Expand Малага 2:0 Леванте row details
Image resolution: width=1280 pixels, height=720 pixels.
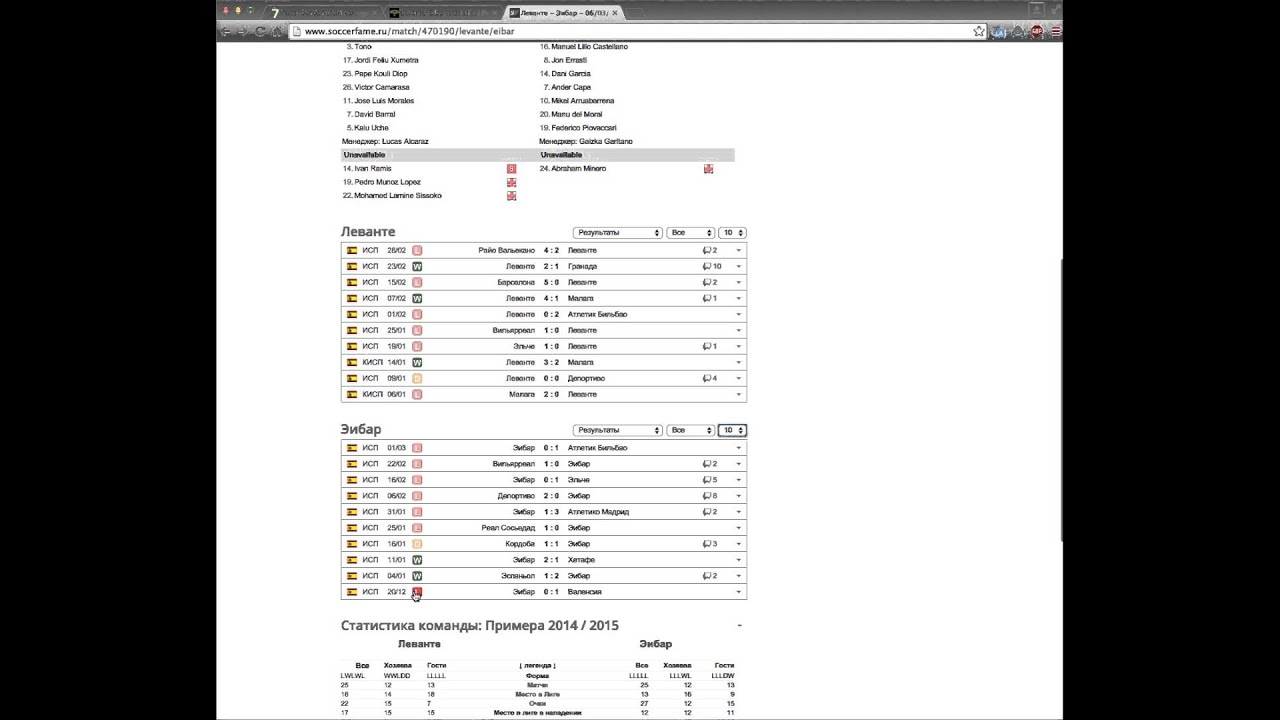pyautogui.click(x=739, y=394)
